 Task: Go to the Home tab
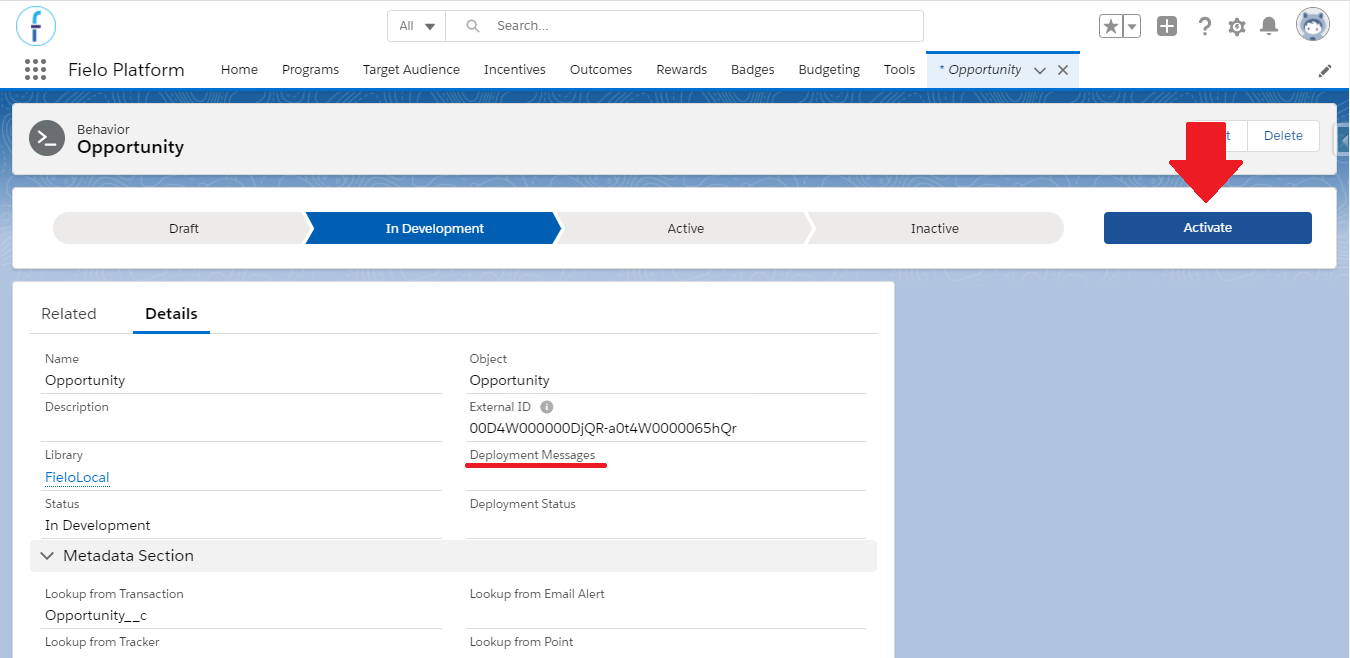pos(239,70)
